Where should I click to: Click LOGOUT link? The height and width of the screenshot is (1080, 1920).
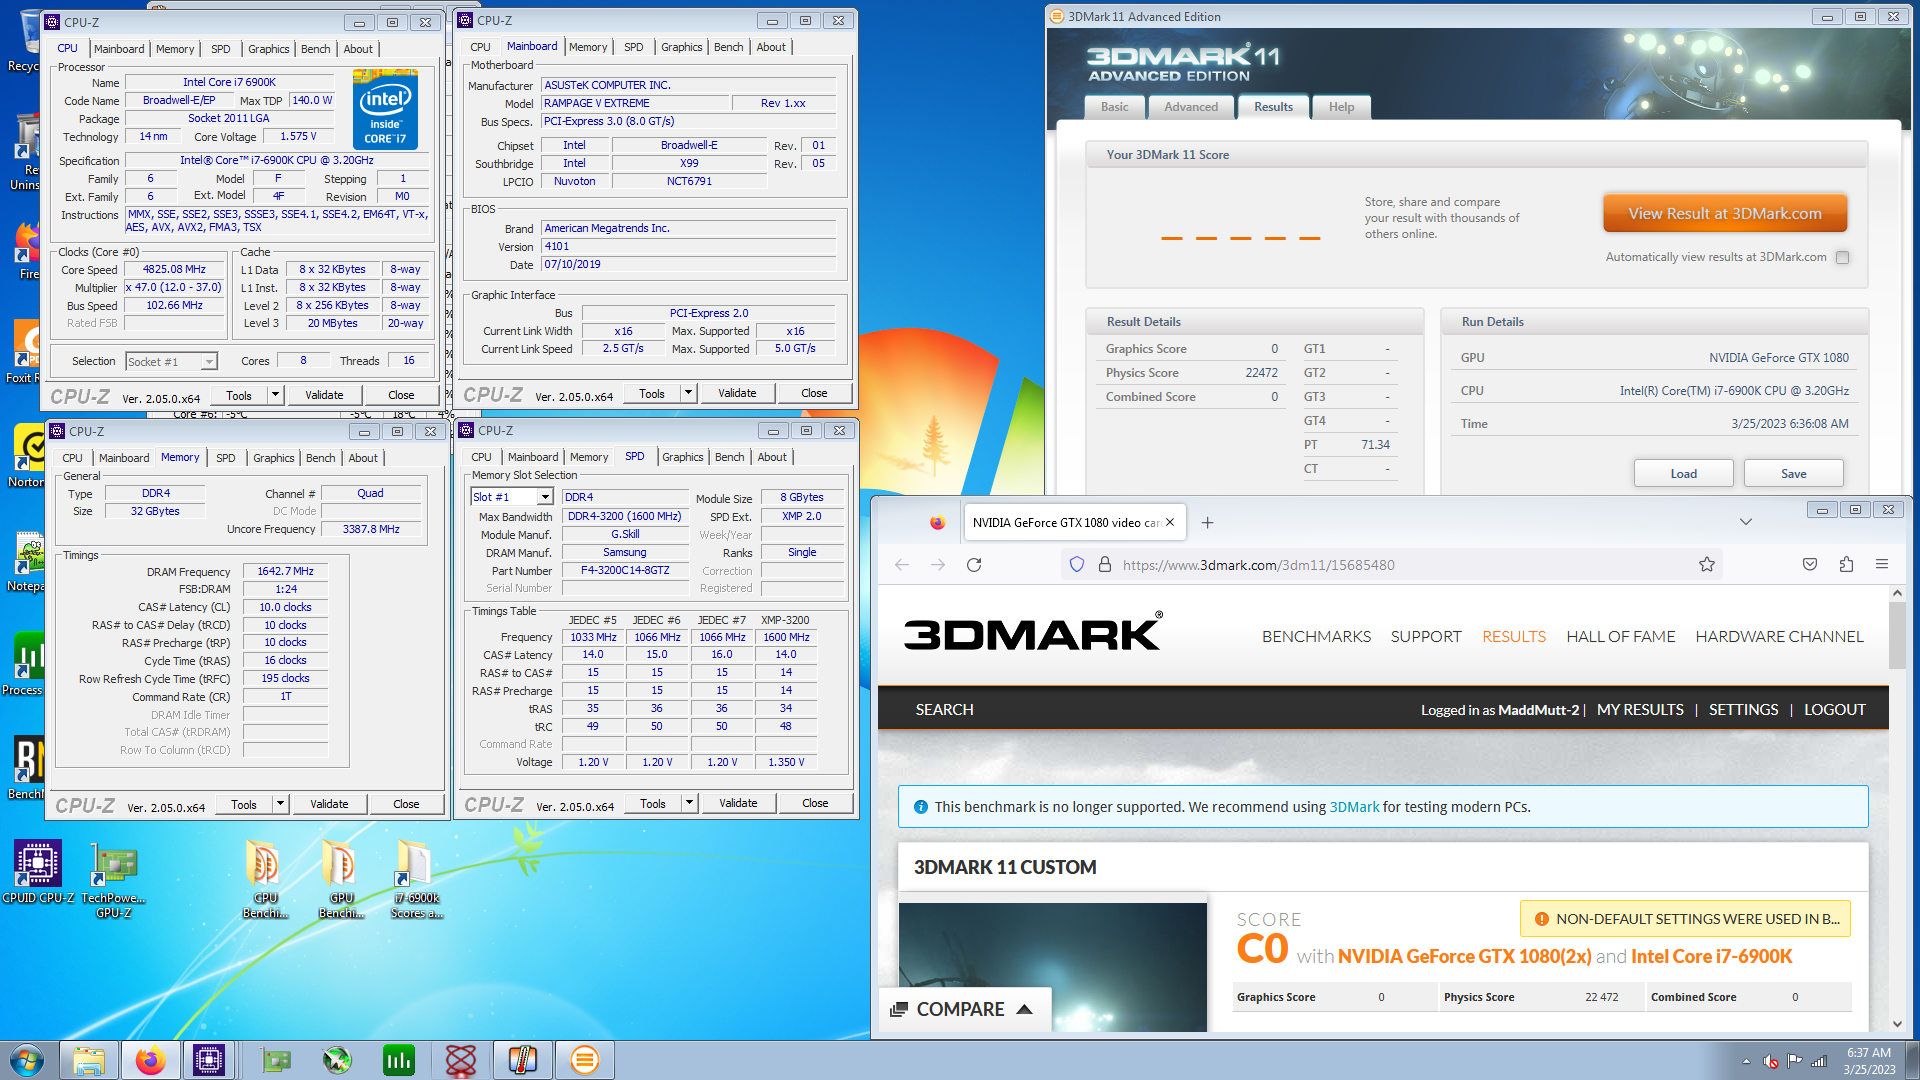[1834, 709]
